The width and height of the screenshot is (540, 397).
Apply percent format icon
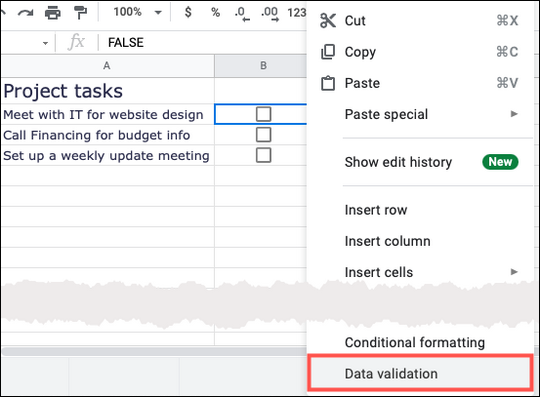pos(216,13)
